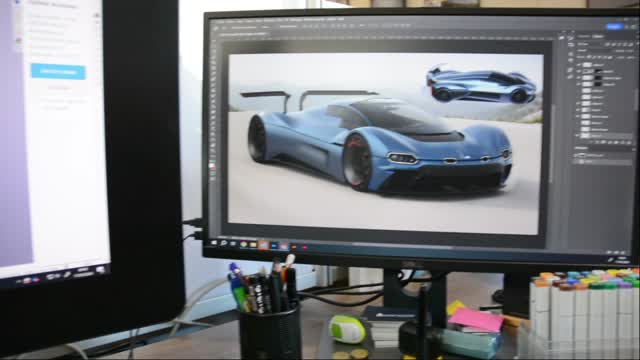This screenshot has width=640, height=360.
Task: Click the orange taskbar app icon
Action: point(294,247)
